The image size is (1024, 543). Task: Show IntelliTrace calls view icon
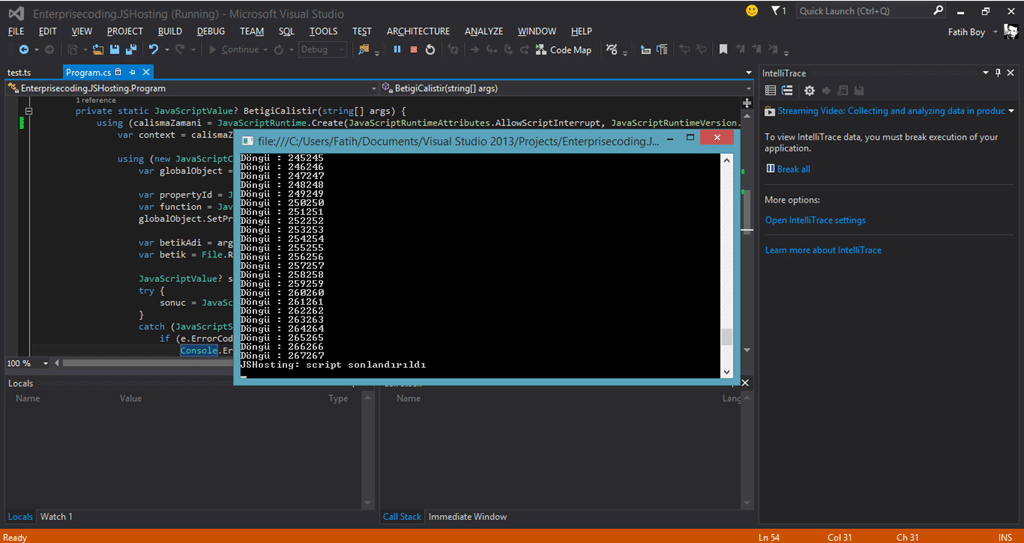[787, 91]
